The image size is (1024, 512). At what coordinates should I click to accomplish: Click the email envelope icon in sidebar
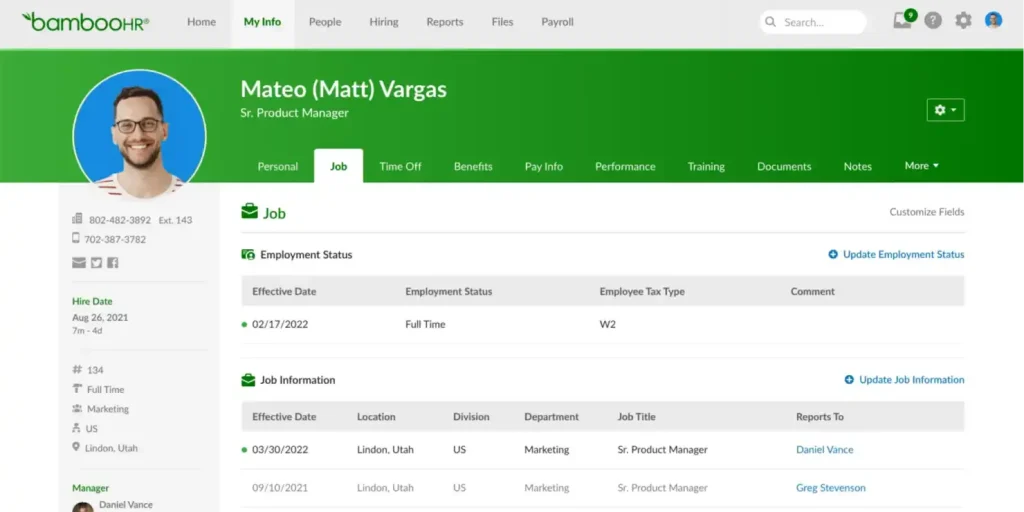point(78,263)
